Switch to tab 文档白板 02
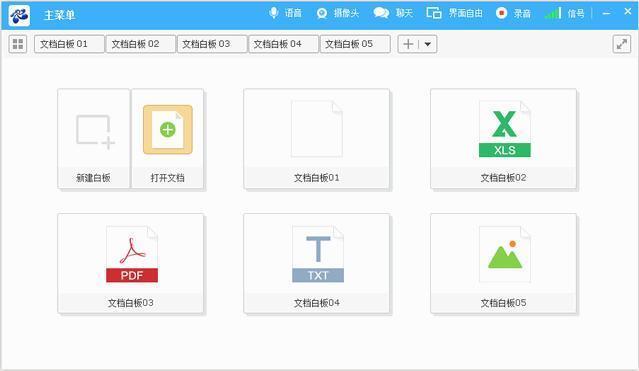This screenshot has height=371, width=639. (141, 44)
